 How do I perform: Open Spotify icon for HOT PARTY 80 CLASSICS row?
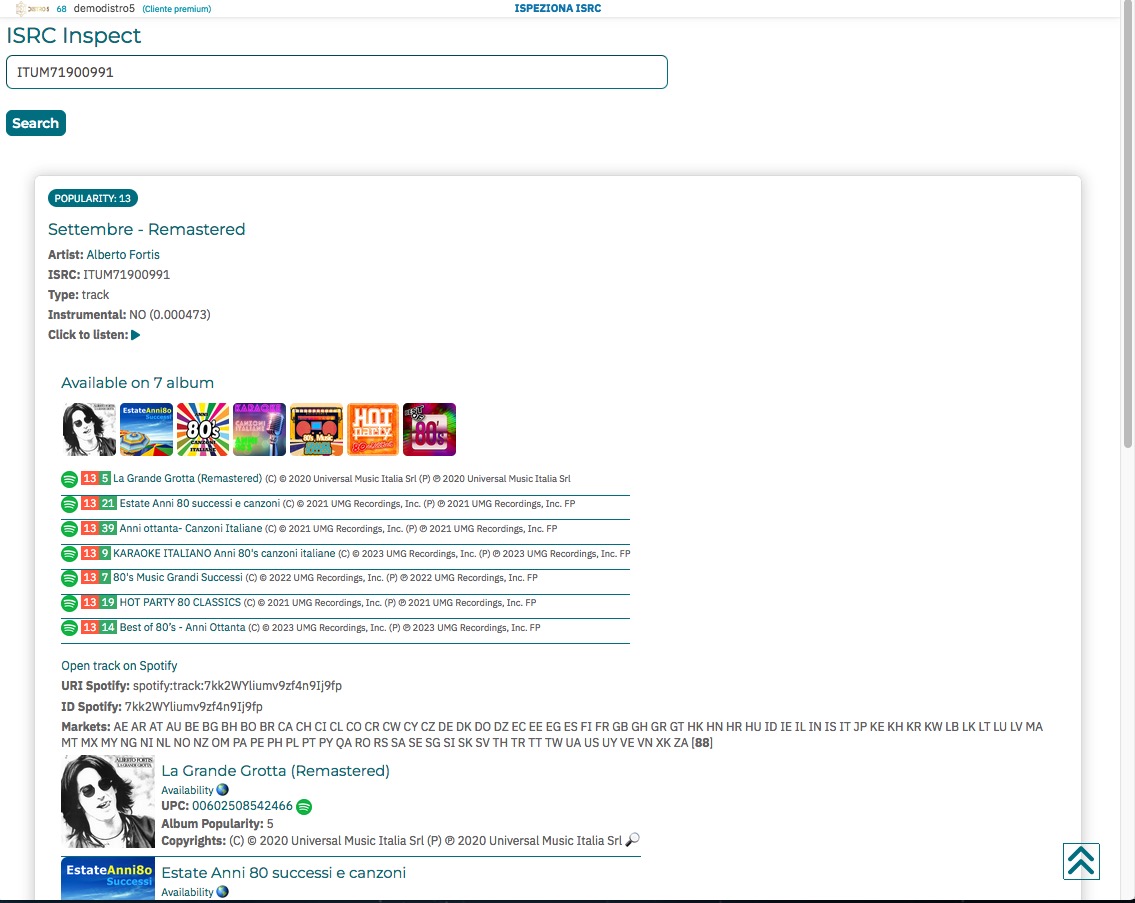[x=69, y=603]
